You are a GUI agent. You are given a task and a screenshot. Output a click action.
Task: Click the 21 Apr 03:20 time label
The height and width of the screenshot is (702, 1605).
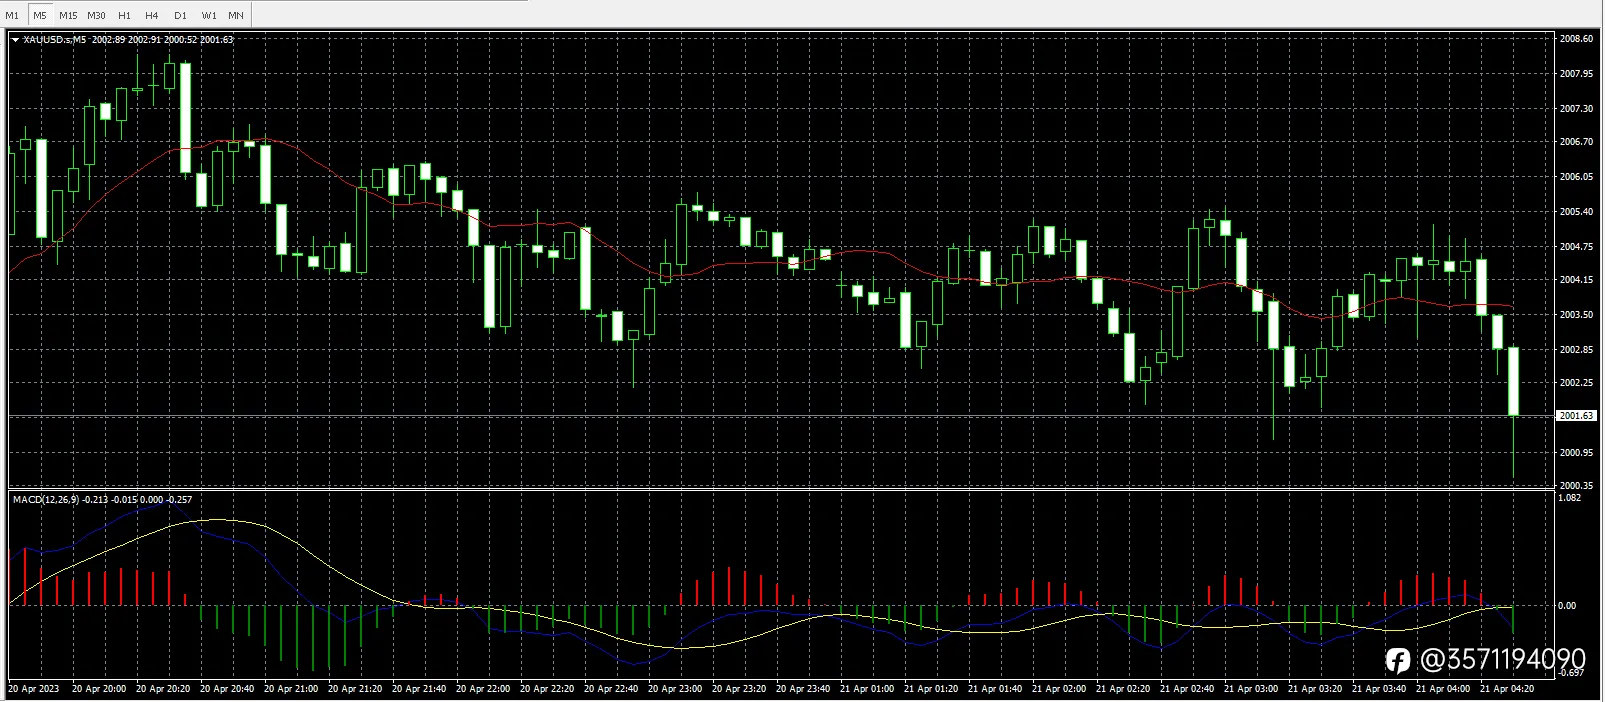click(x=1315, y=689)
